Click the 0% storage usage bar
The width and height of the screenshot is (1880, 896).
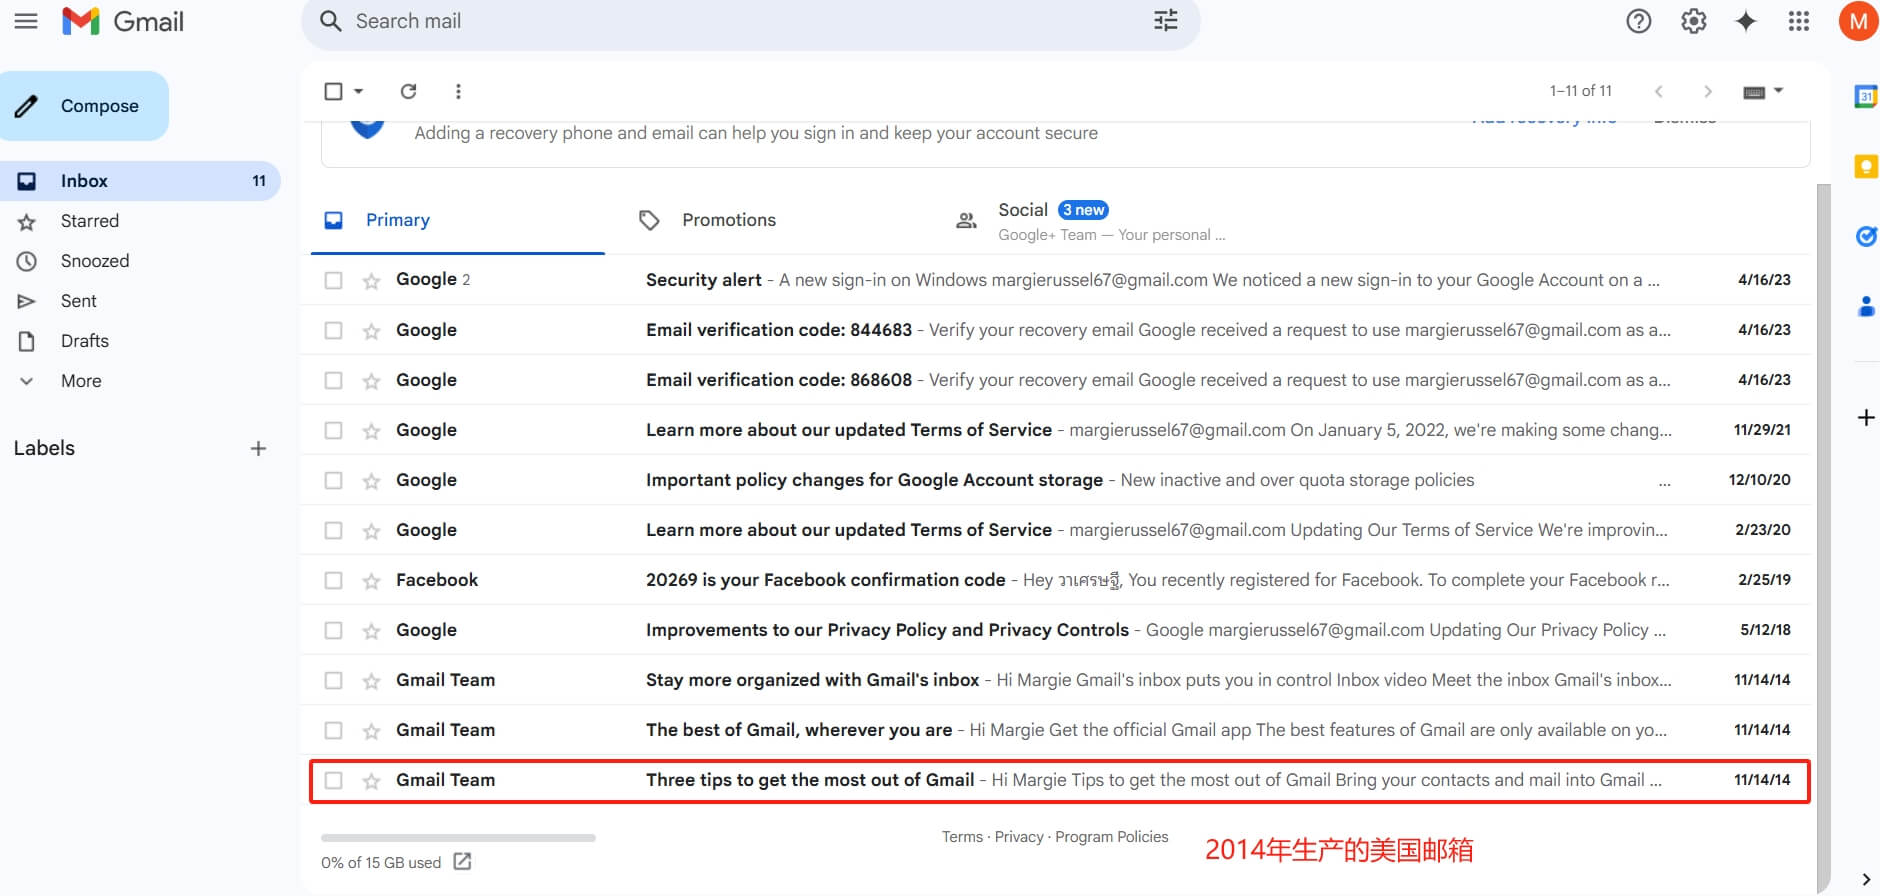458,838
